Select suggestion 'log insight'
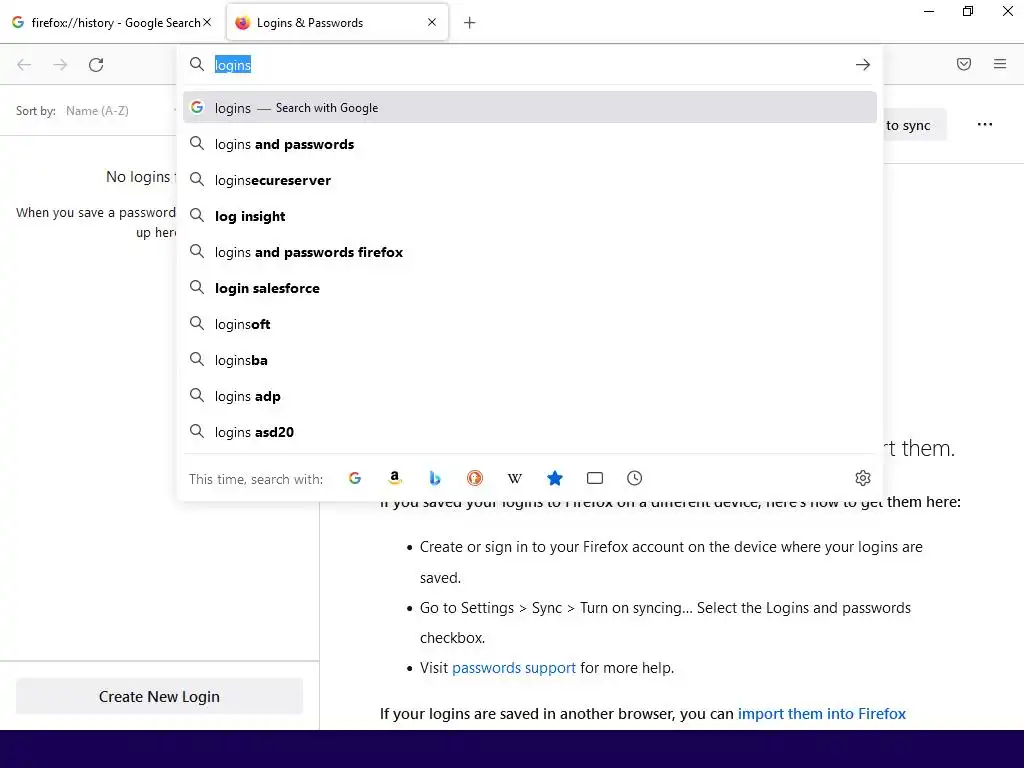The height and width of the screenshot is (768, 1024). point(530,216)
